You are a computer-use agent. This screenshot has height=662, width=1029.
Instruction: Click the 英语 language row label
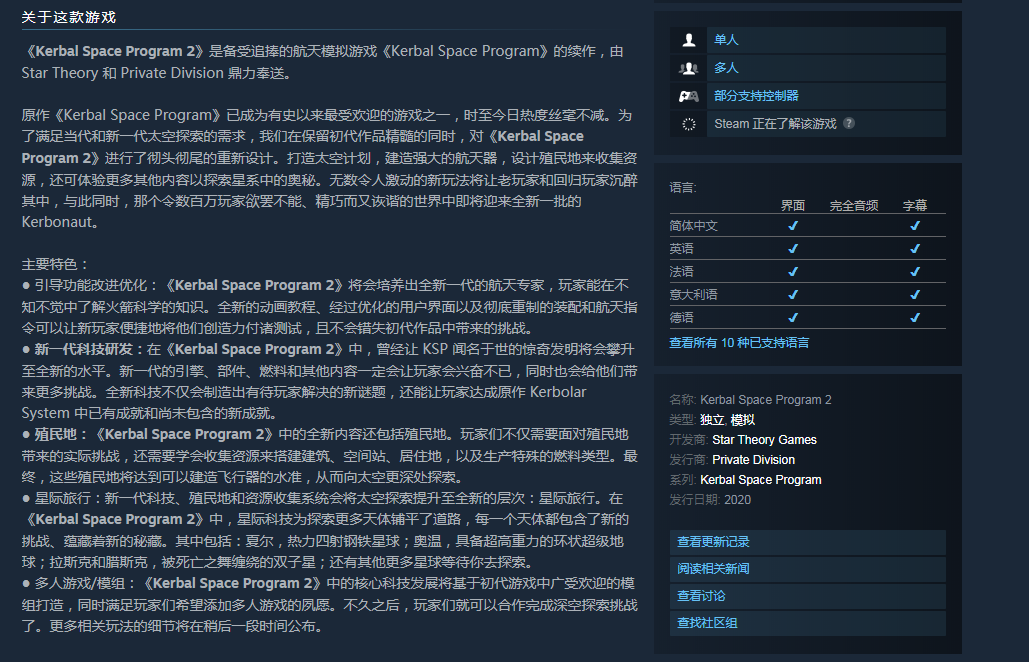point(681,249)
